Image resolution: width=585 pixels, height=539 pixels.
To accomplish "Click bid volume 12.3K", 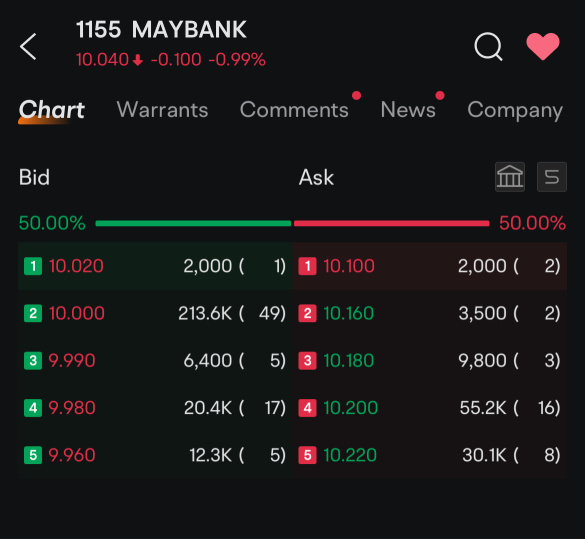I will click(211, 455).
